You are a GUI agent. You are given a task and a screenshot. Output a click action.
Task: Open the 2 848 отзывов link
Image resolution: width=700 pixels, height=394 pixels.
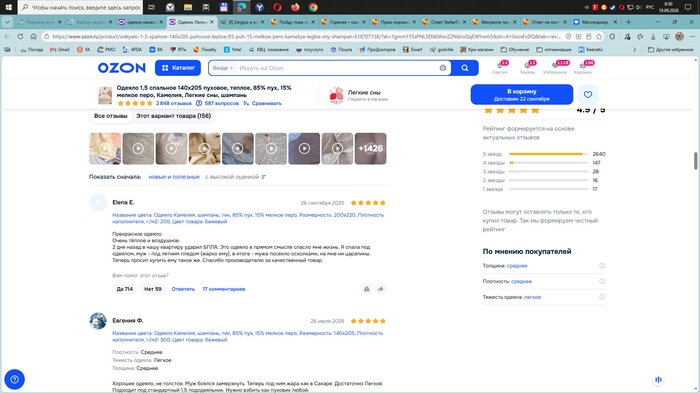[x=173, y=103]
